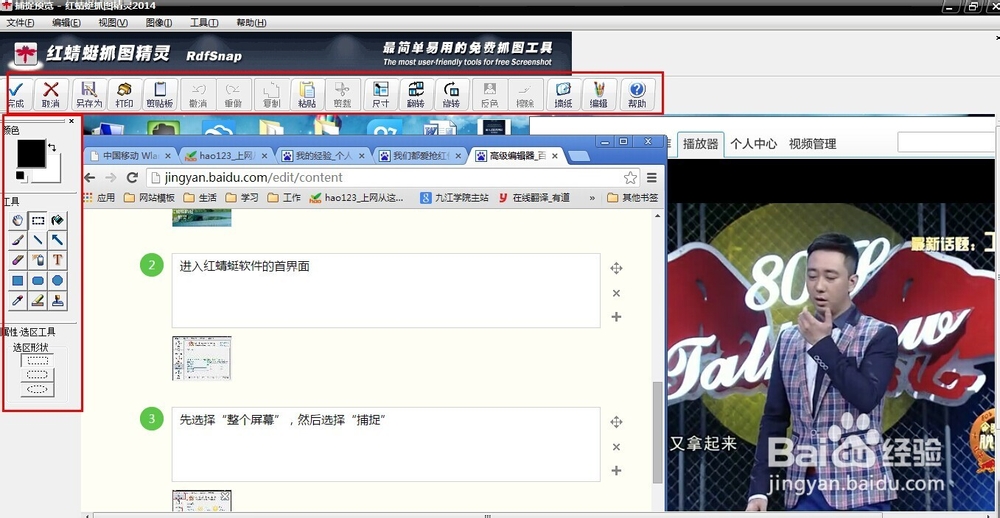
Task: Click the 重做 (Redo) toolbar icon
Action: coord(233,94)
